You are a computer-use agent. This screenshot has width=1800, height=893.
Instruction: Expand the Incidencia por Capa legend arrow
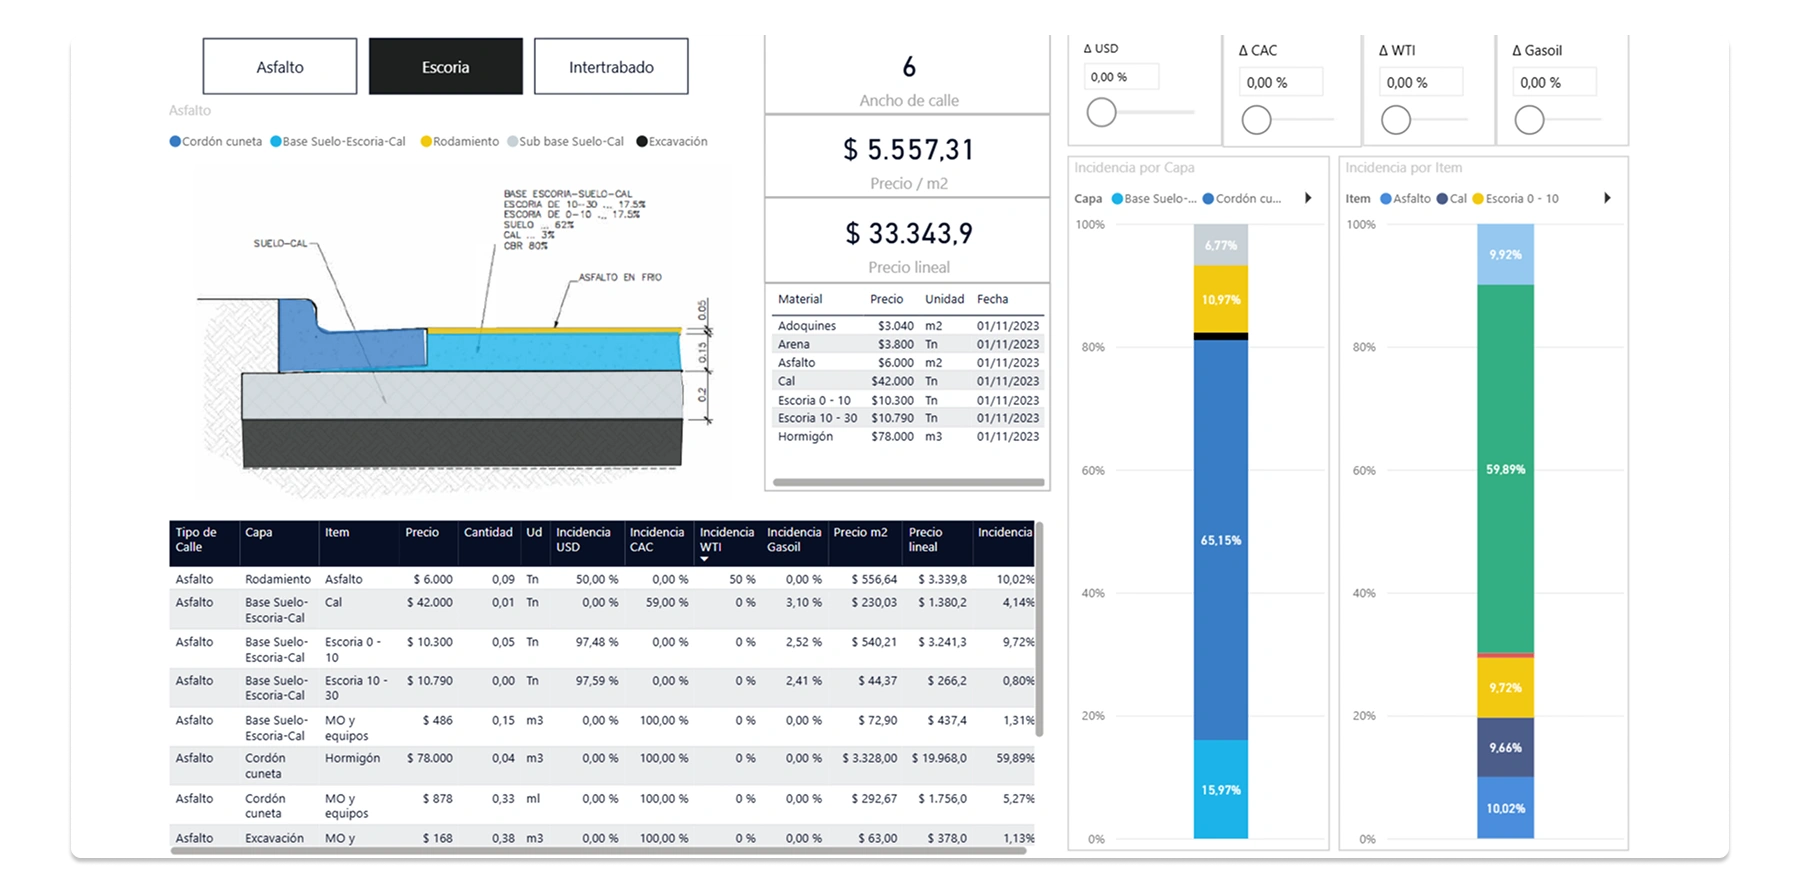(x=1307, y=198)
